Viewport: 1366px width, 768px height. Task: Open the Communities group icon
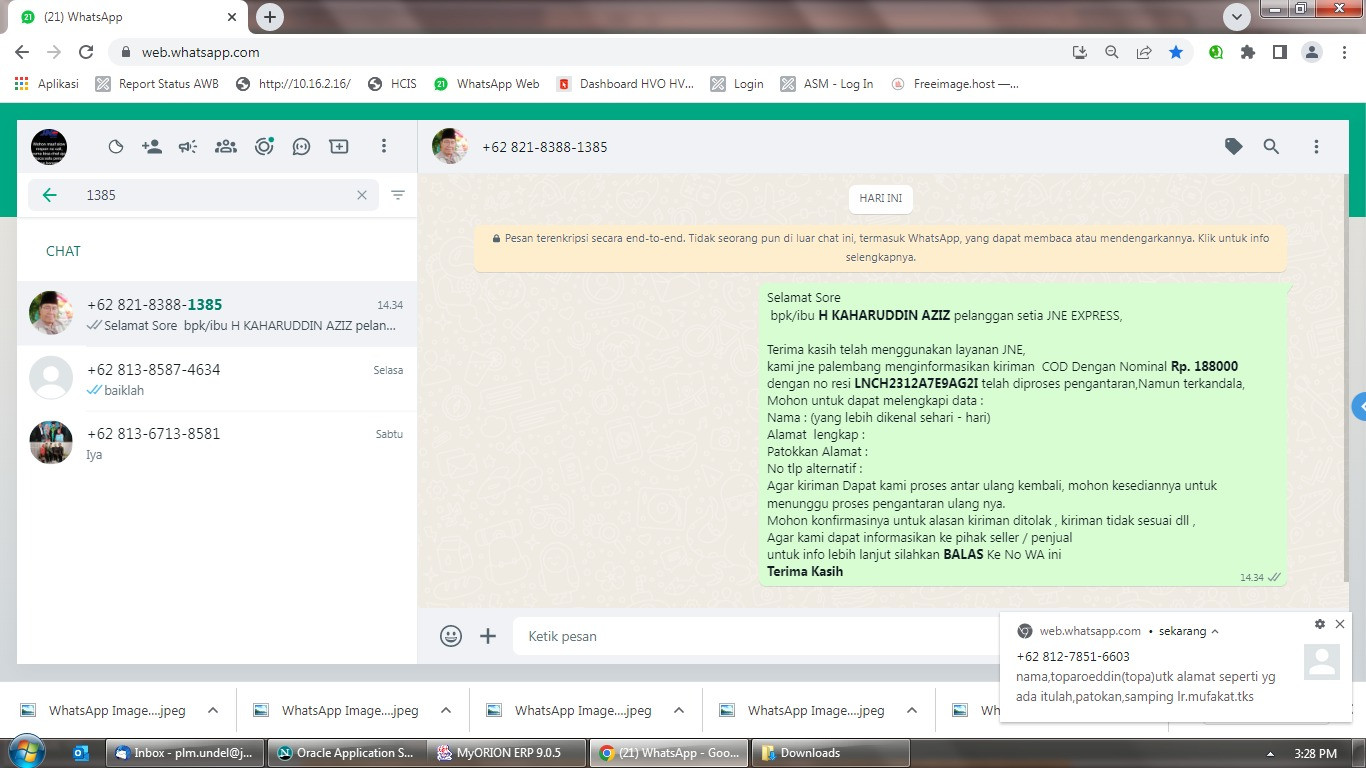point(226,147)
